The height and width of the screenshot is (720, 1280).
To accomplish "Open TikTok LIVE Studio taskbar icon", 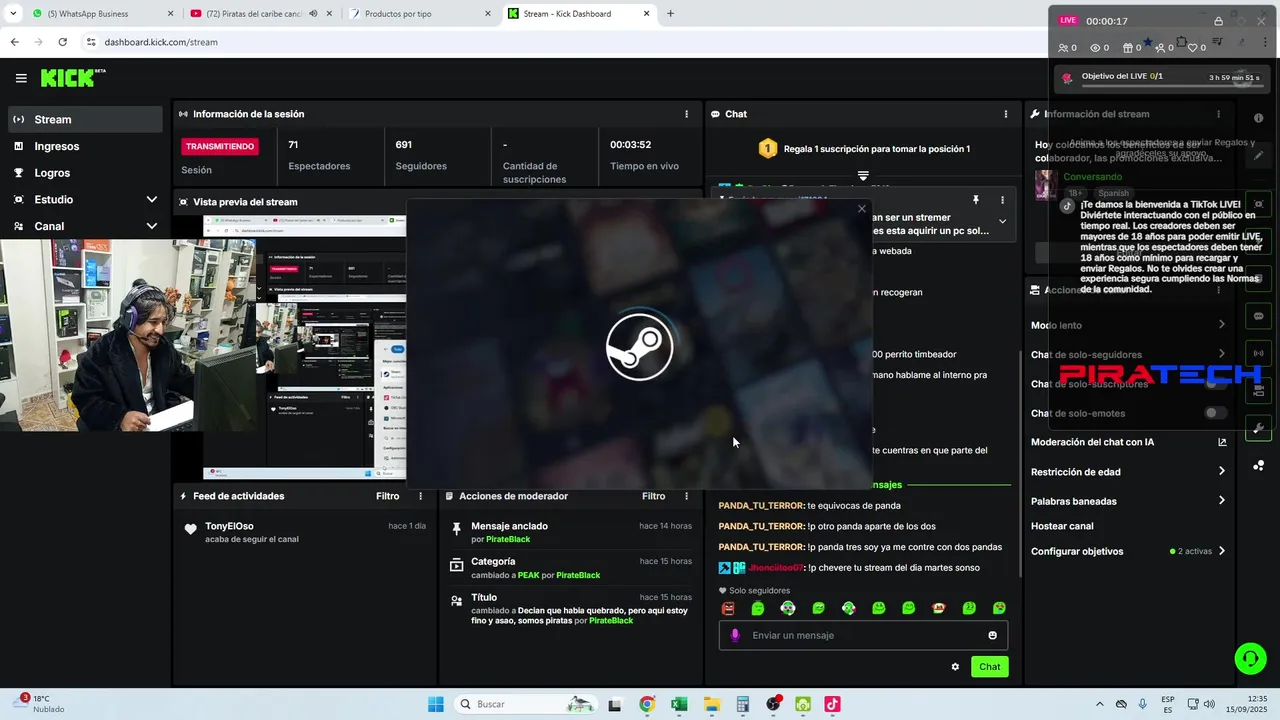I will [x=832, y=704].
